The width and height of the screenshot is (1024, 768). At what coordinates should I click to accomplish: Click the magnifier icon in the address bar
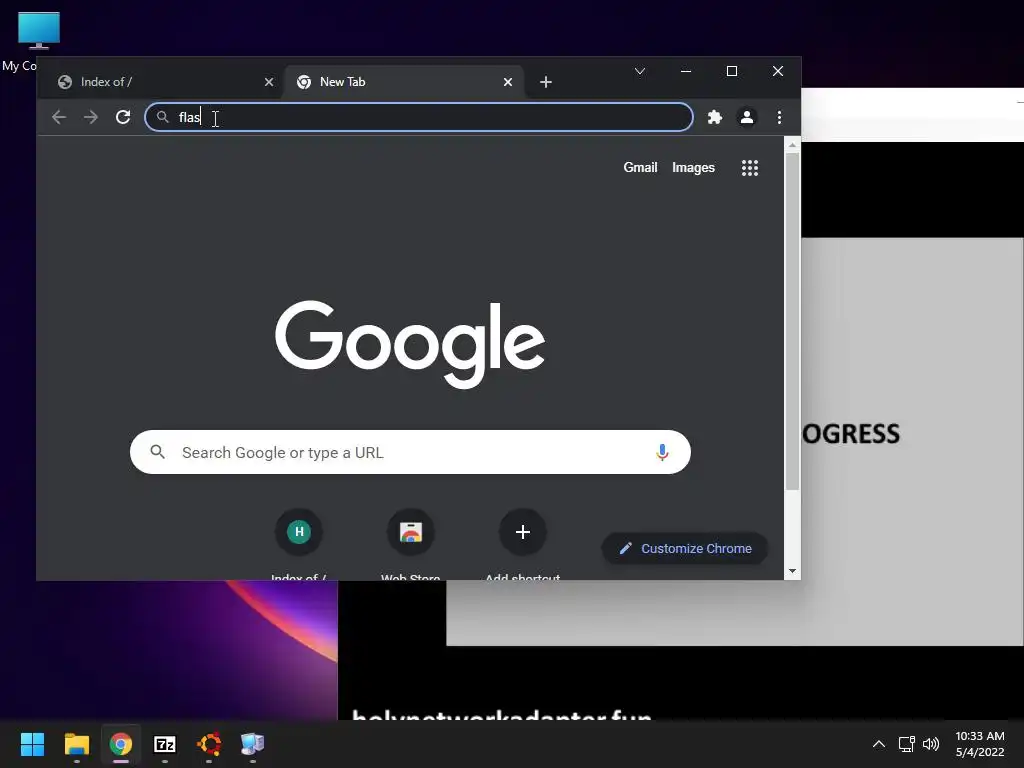click(163, 117)
